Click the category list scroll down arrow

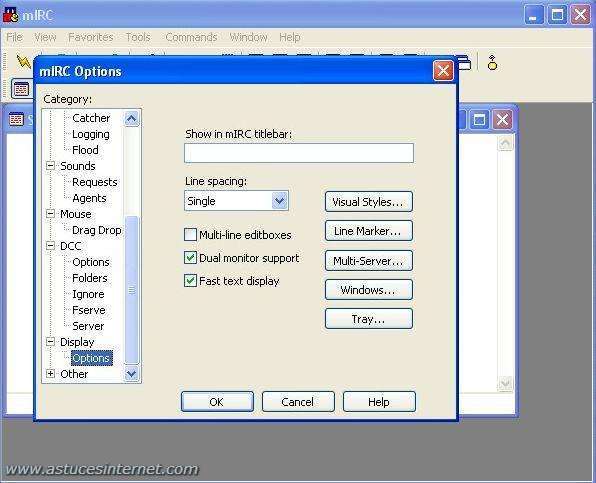tap(131, 374)
